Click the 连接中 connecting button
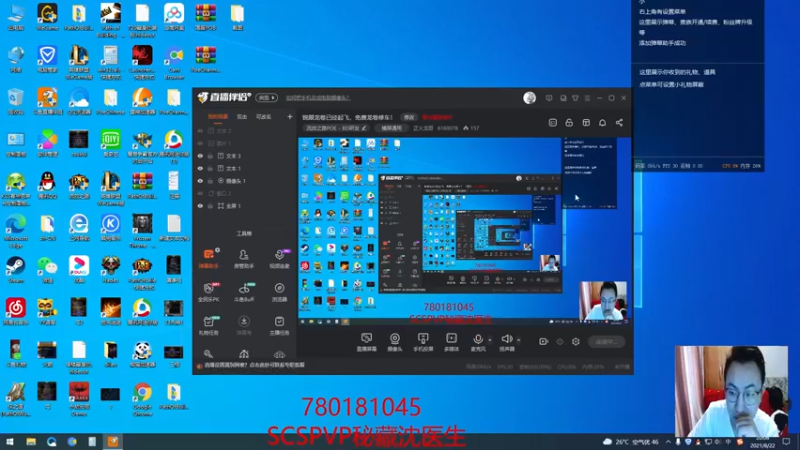This screenshot has width=800, height=450. point(606,342)
